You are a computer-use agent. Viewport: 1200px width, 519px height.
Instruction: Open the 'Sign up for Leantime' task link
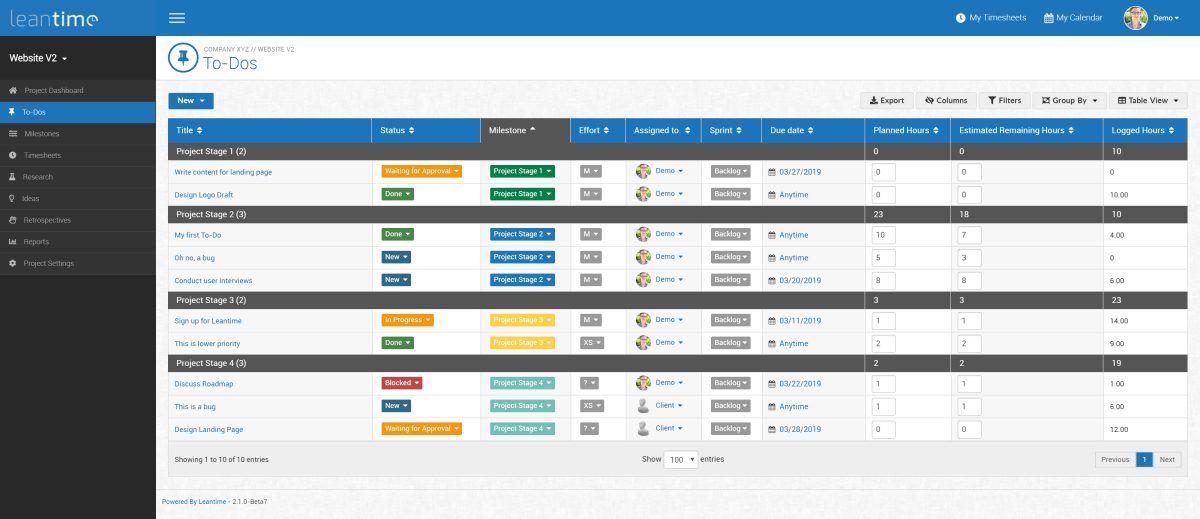tap(208, 321)
